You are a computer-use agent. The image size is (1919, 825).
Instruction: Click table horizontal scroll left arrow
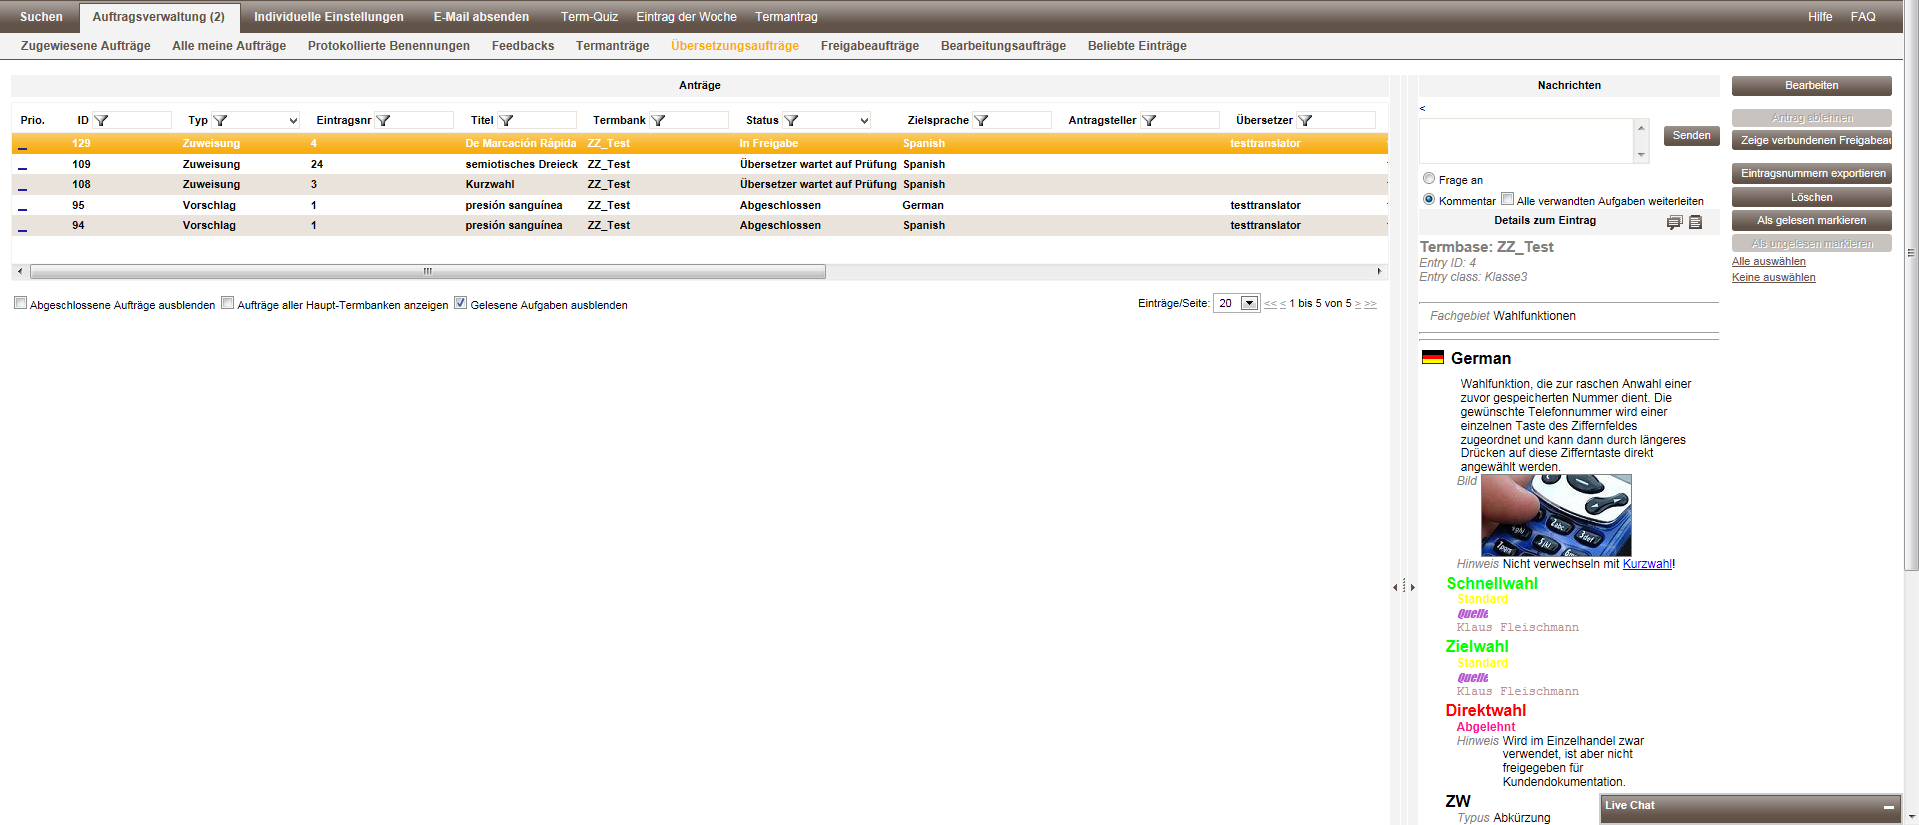pos(20,271)
